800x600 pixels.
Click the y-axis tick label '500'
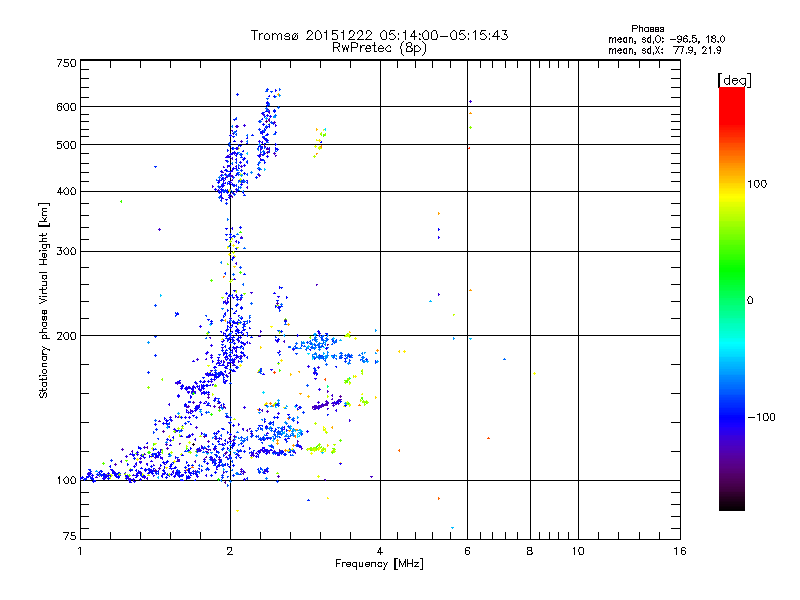66,145
